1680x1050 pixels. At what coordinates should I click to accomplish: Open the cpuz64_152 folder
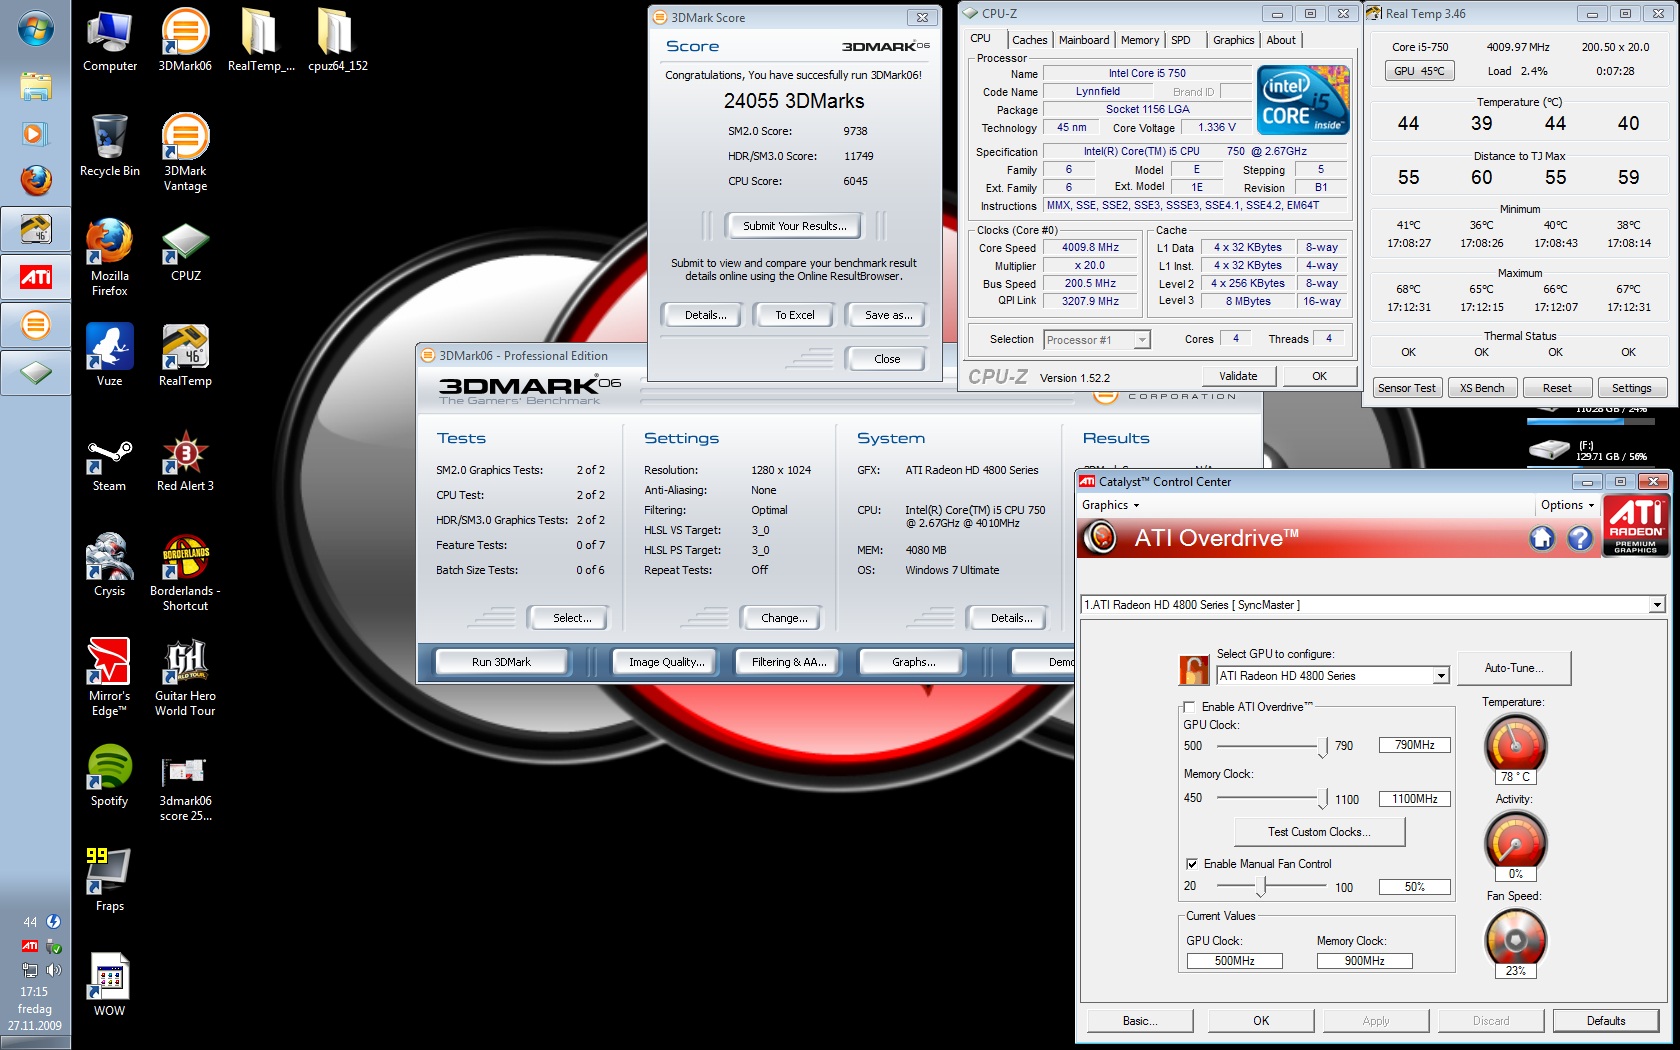(x=338, y=41)
